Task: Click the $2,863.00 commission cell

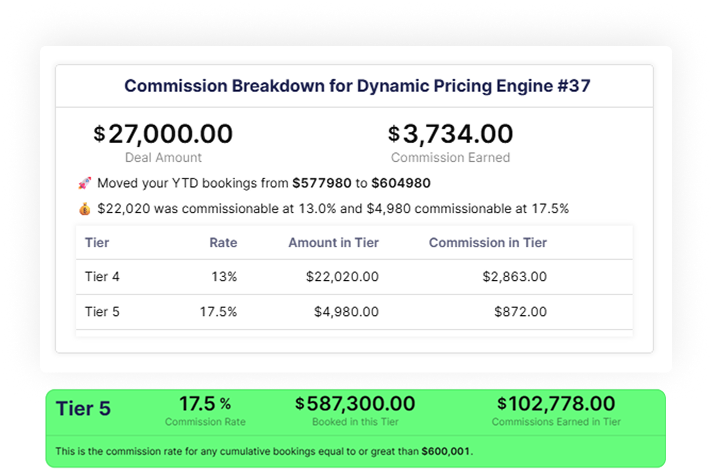Action: pos(514,277)
